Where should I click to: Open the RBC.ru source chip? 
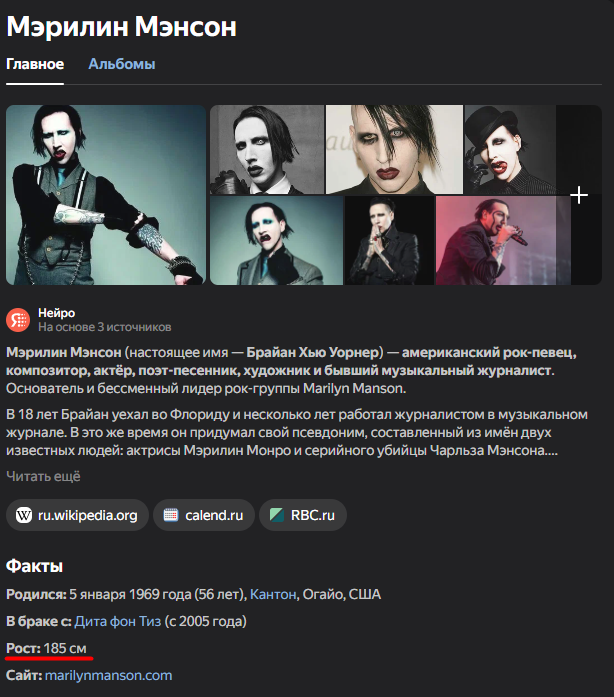click(x=303, y=515)
